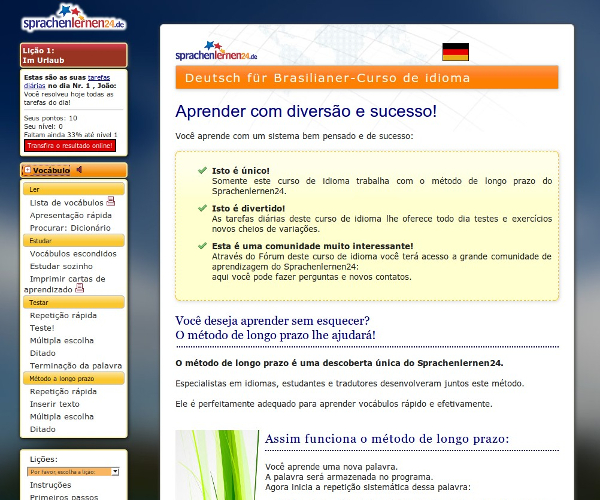The image size is (600, 500).
Task: Click the Vocábulo section title
Action: pos(51,170)
